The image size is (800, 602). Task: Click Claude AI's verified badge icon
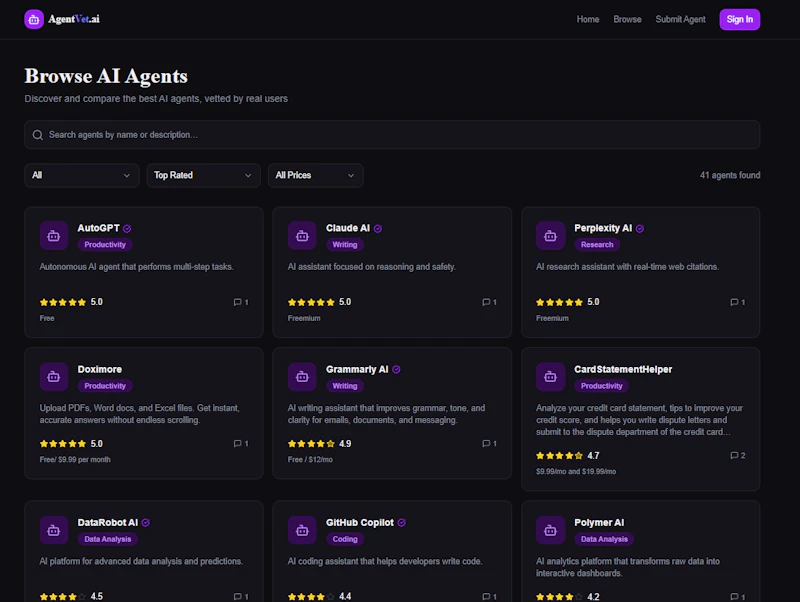(378, 229)
